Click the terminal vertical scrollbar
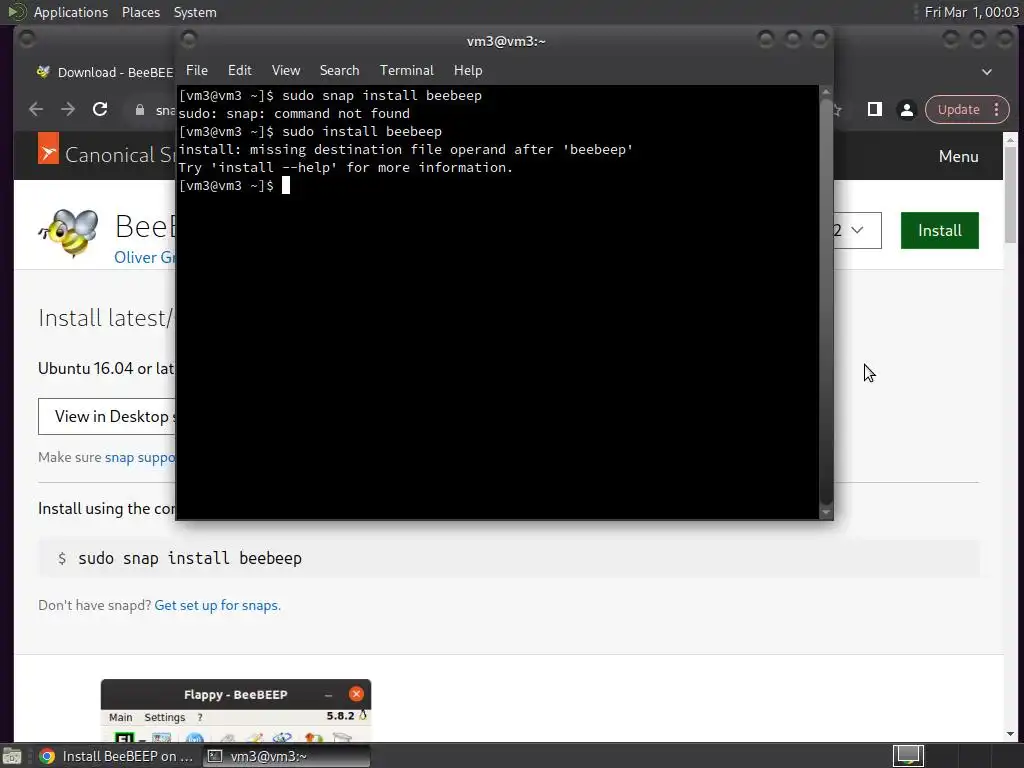1024x768 pixels. pyautogui.click(x=825, y=301)
